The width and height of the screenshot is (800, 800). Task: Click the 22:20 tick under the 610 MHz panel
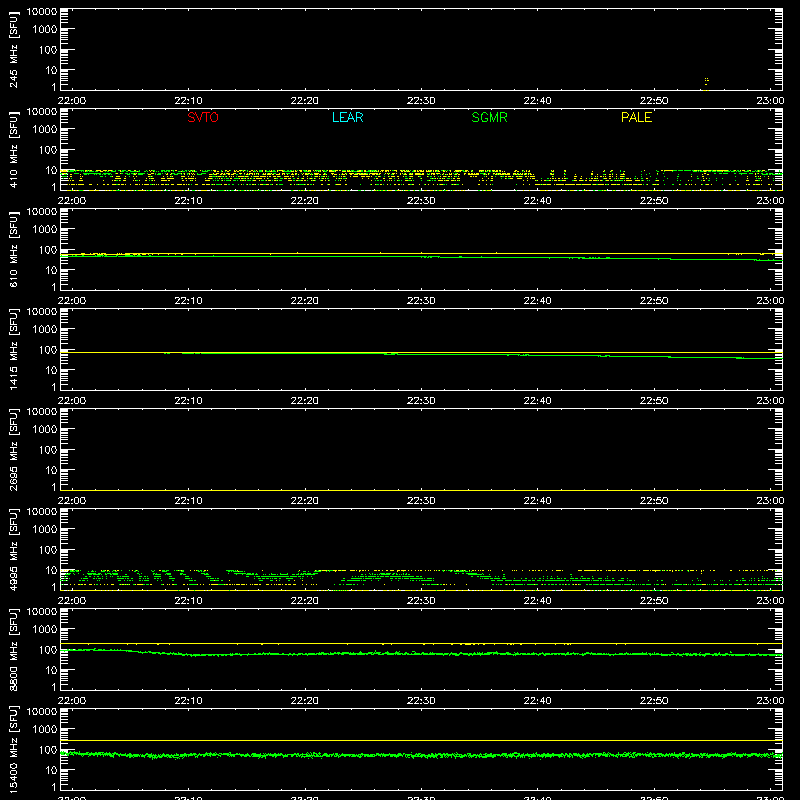pyautogui.click(x=305, y=301)
